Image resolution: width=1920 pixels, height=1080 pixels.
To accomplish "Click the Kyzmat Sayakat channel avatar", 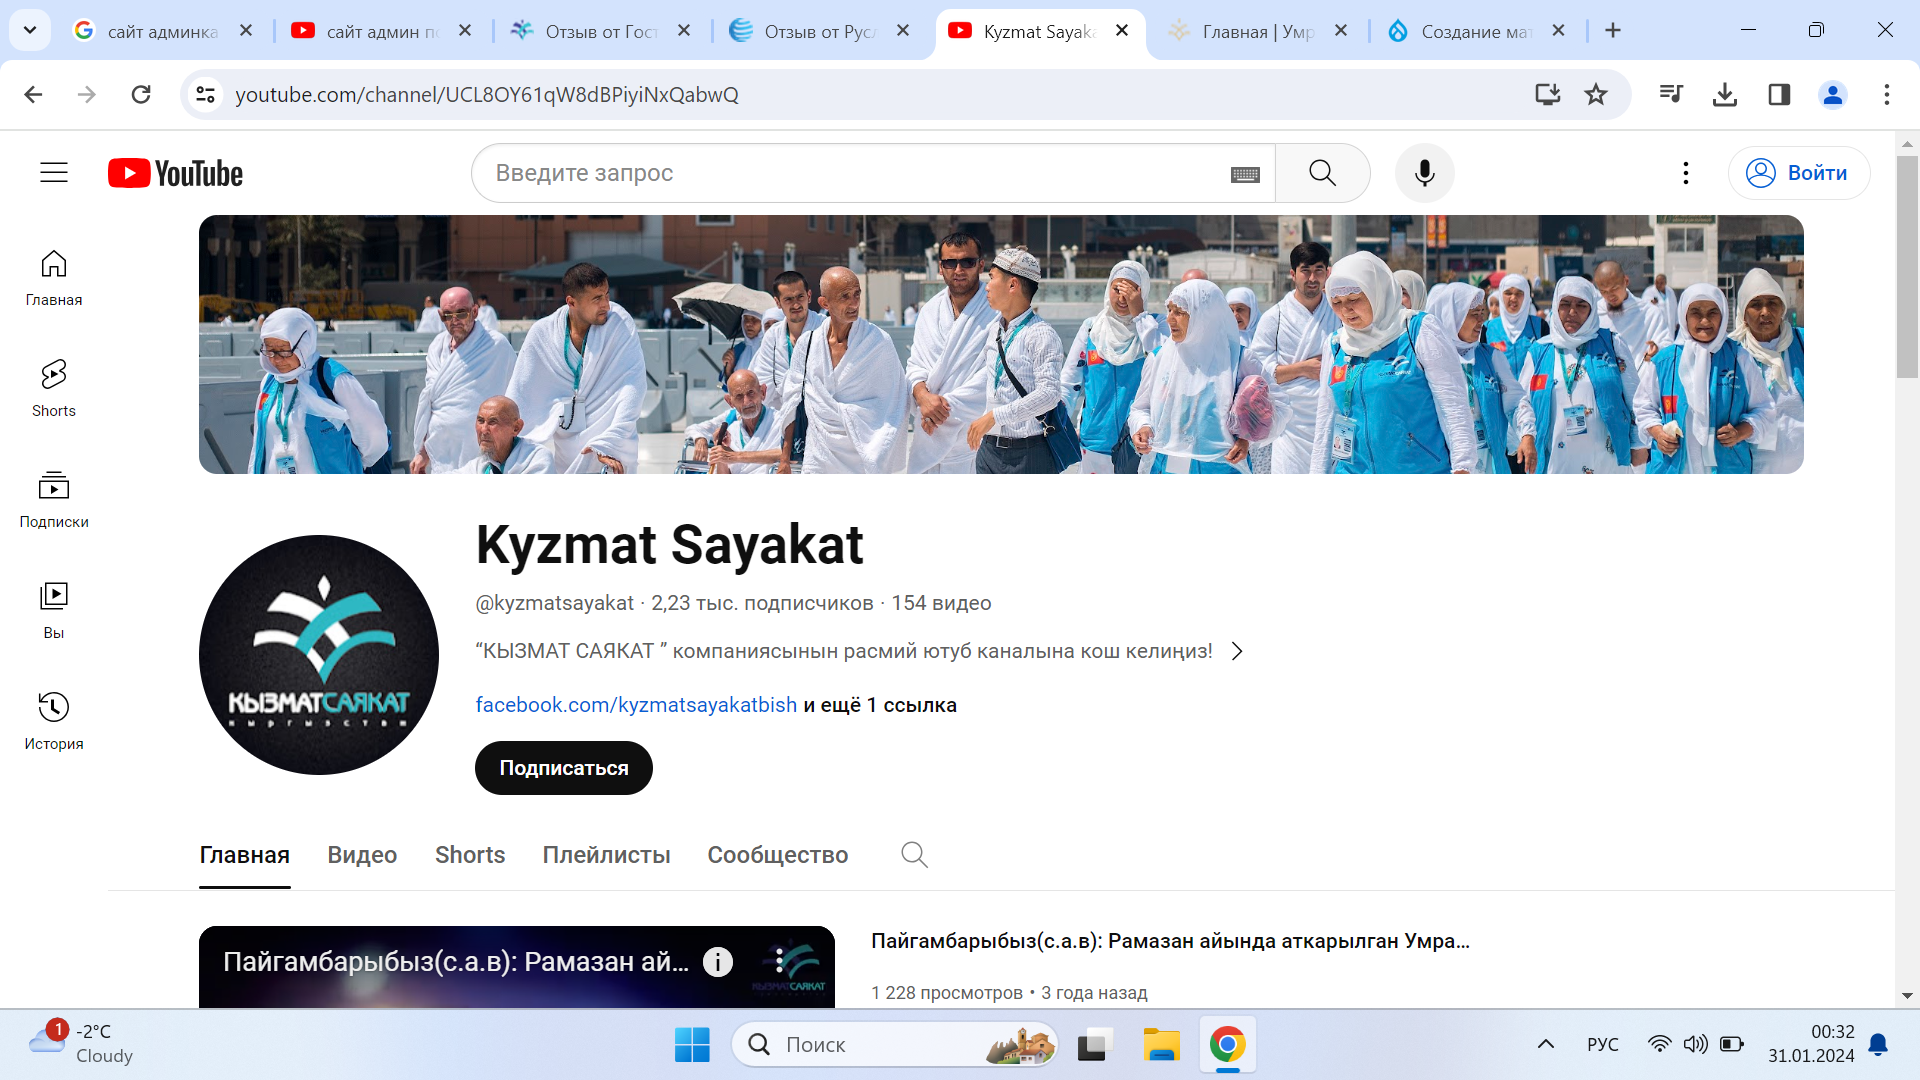I will [319, 655].
